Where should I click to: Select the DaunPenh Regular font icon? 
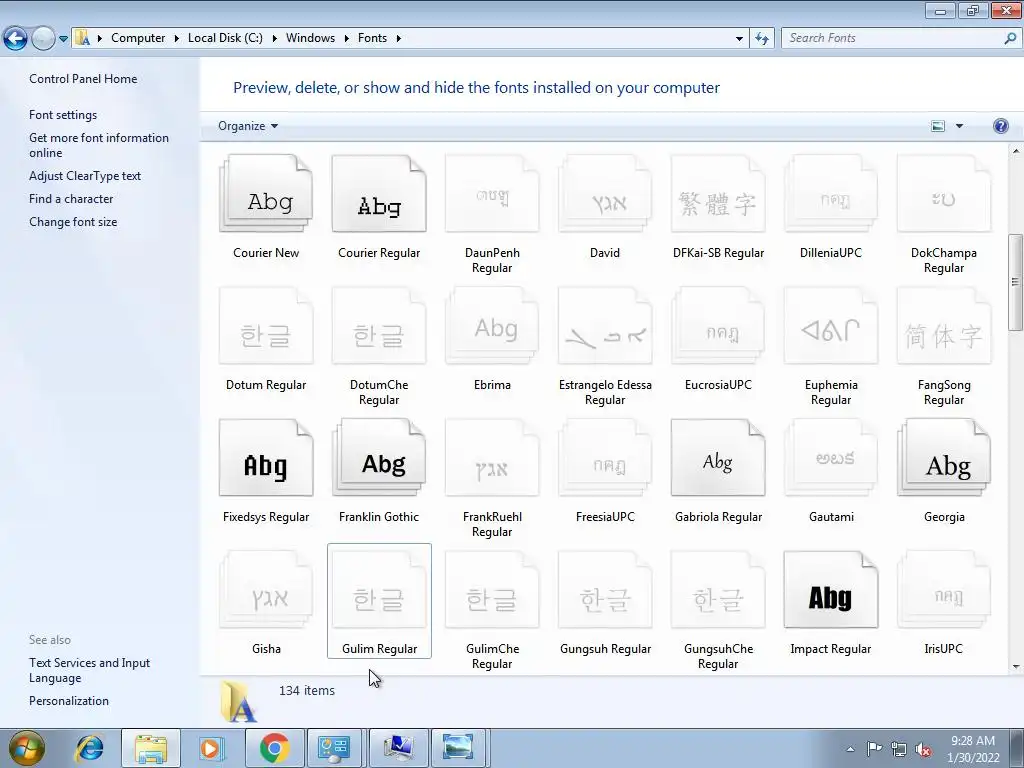pyautogui.click(x=492, y=194)
